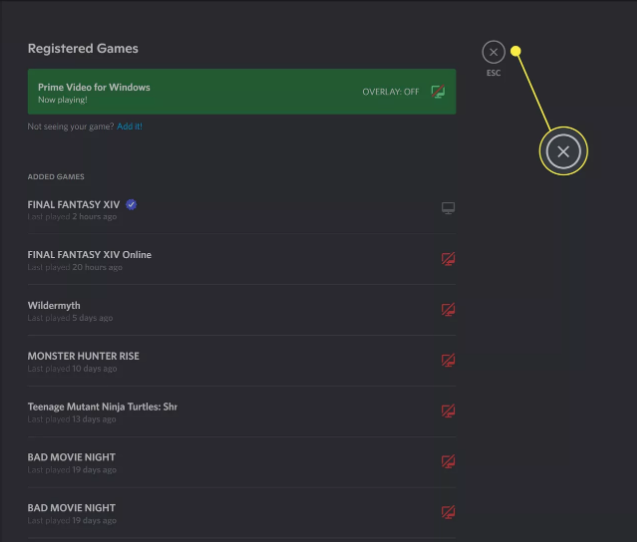The height and width of the screenshot is (542, 637).
Task: Enable overlay for first BAD MOVIE NIGHT
Action: [448, 462]
